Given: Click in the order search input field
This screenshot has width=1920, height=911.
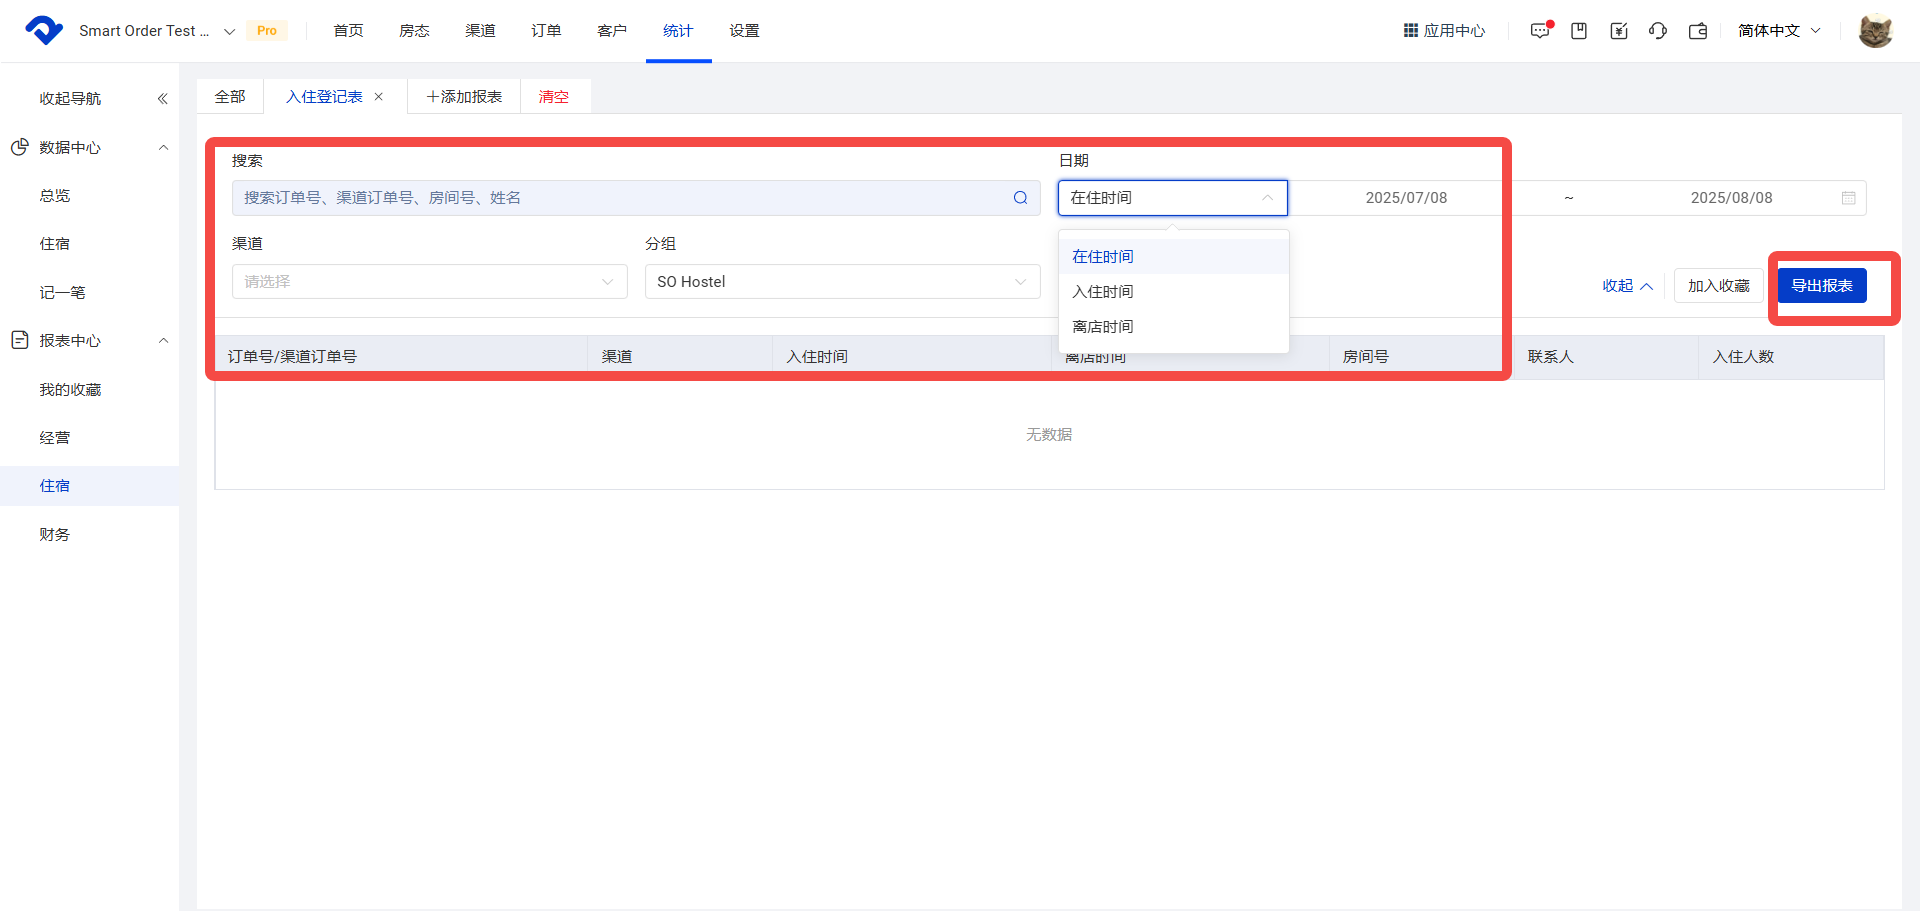Looking at the screenshot, I should [x=620, y=198].
